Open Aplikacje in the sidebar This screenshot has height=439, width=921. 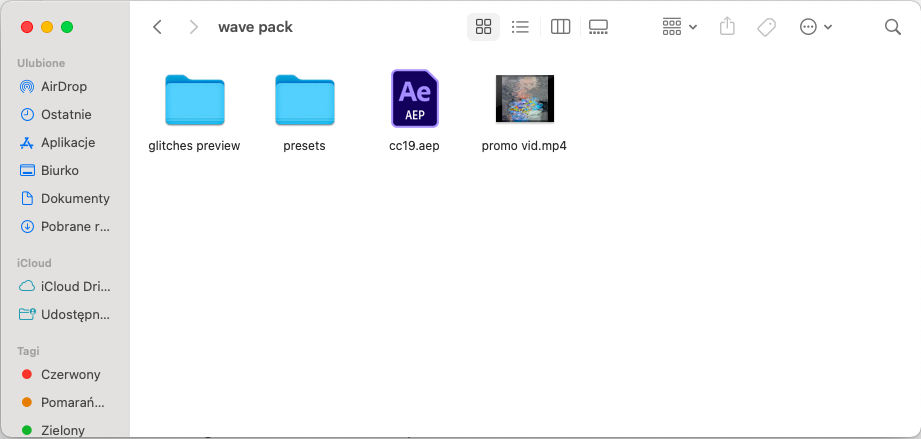(68, 142)
